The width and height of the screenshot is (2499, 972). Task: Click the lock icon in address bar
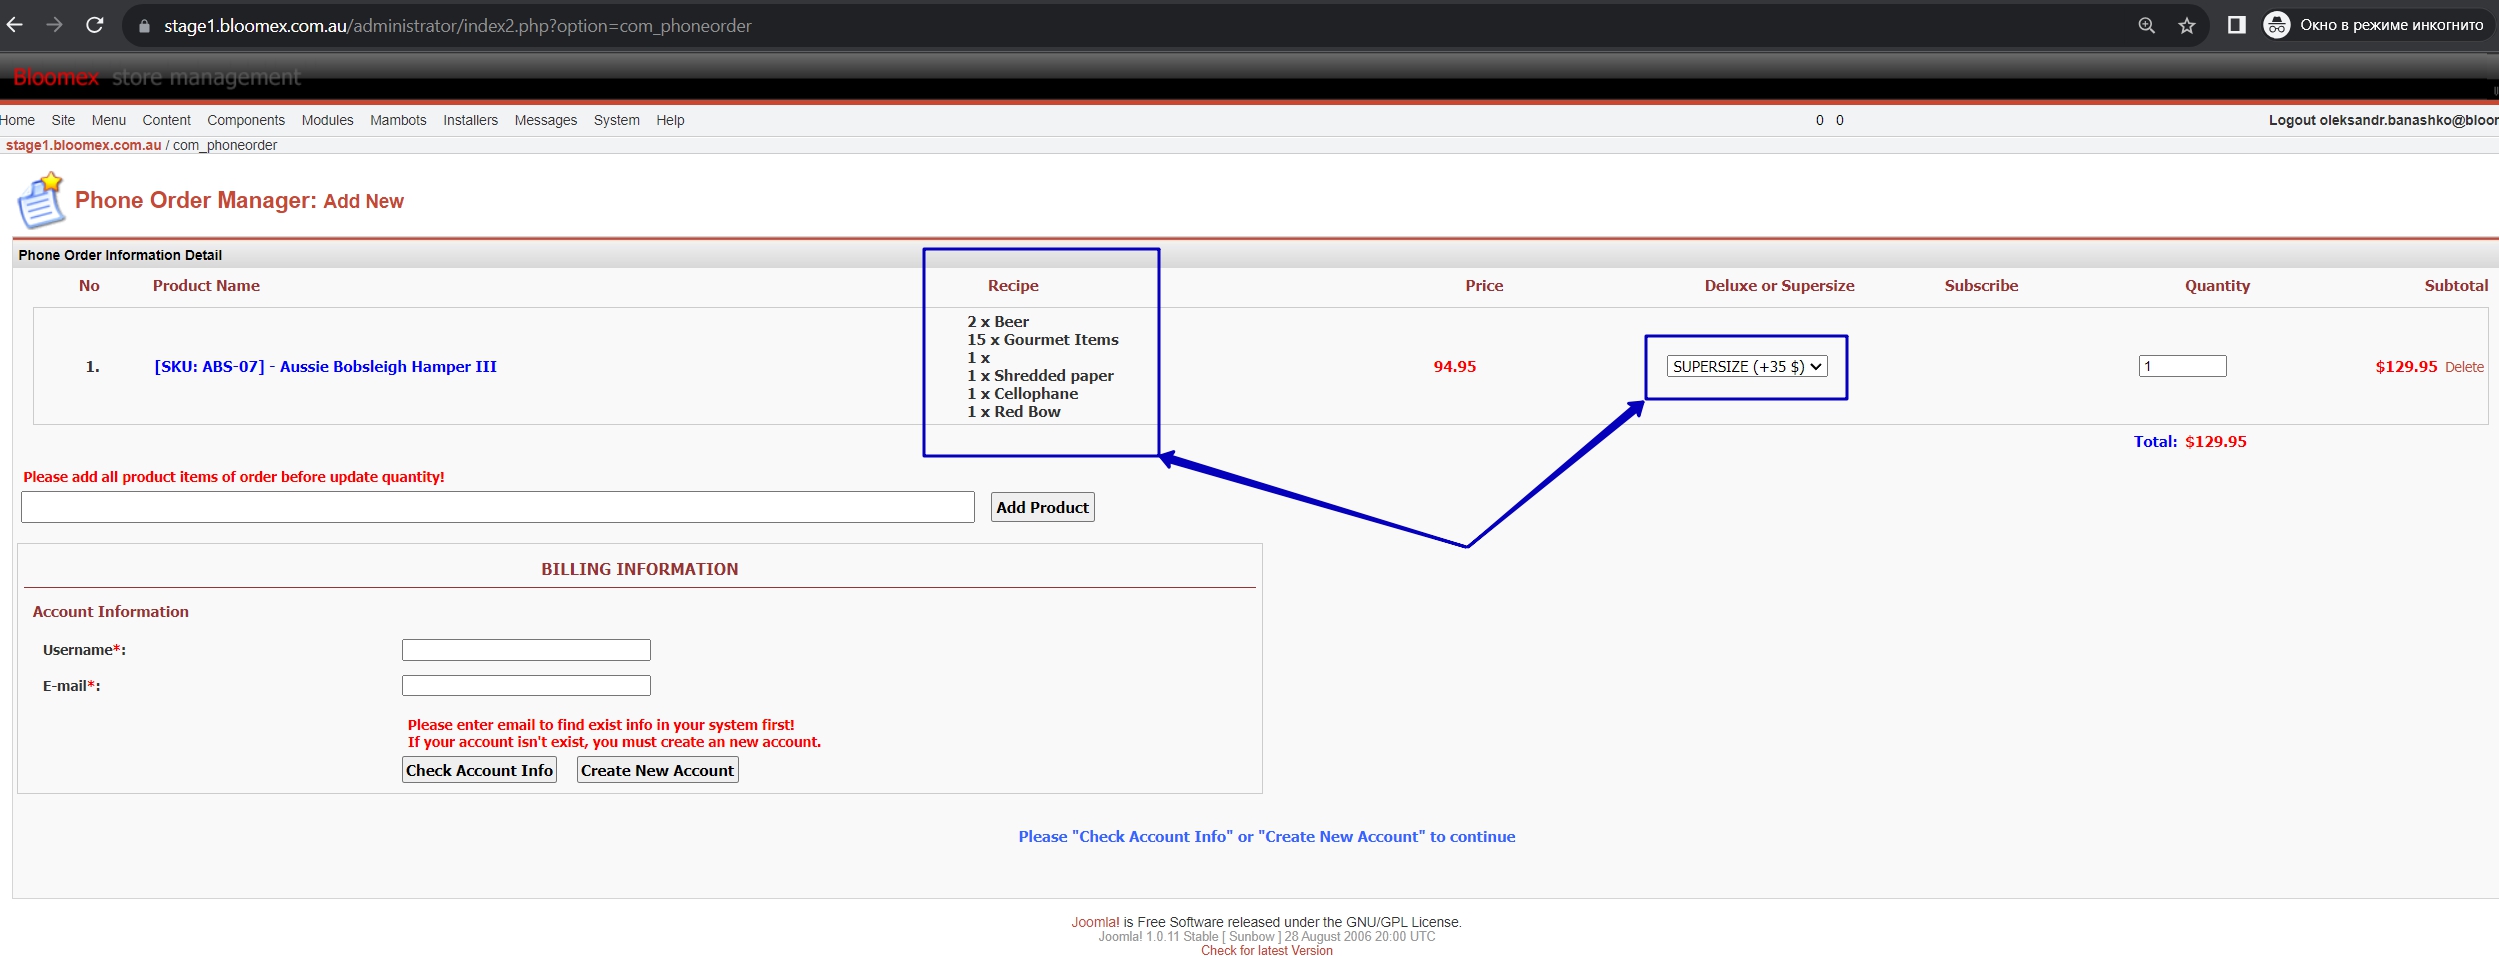[144, 26]
